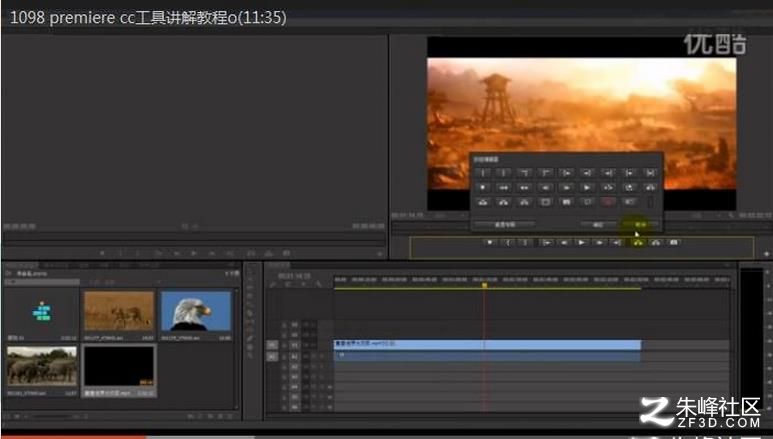Play the sequence from Program Monitor transport bar
The height and width of the screenshot is (439, 773).
582,242
